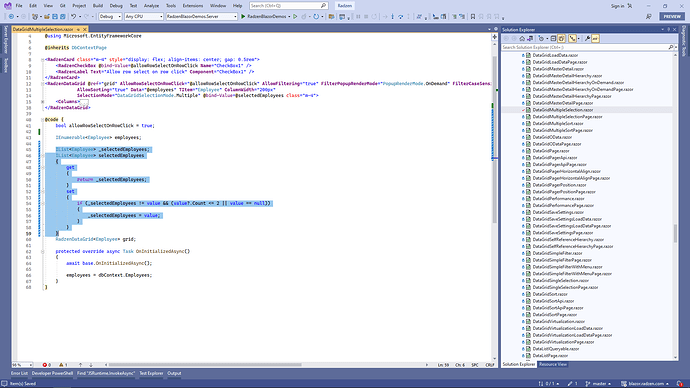Toggle pin on DataGridMultipleSelection.razor tab
Image resolution: width=690 pixels, height=388 pixels.
tap(78, 29)
